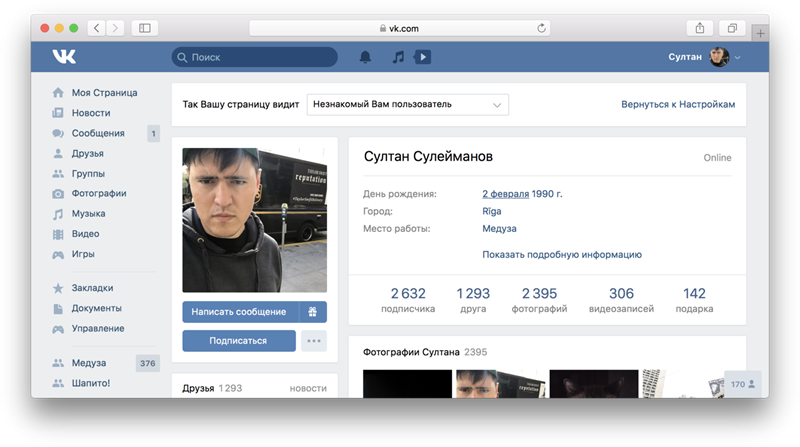Open the music note icon in header
Viewport: 800px width, 447px height.
tap(398, 57)
